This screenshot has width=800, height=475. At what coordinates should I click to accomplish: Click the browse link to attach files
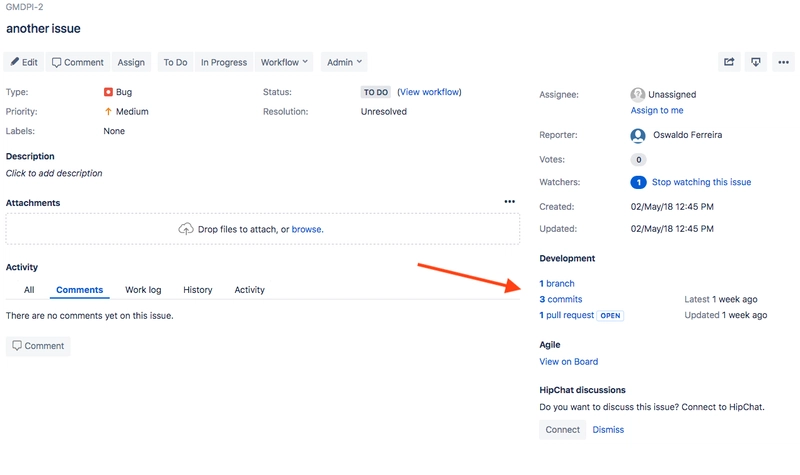pos(306,230)
